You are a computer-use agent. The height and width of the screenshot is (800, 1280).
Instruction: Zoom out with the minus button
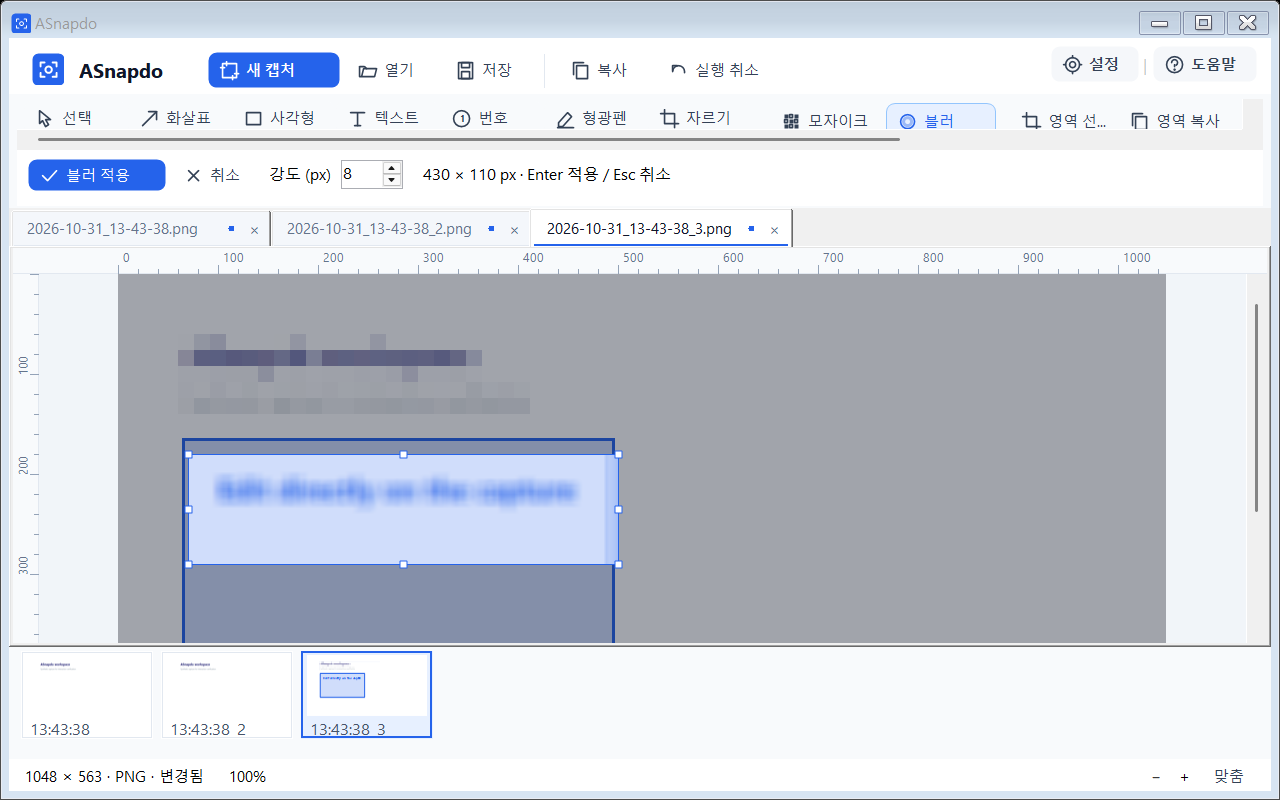click(1156, 777)
